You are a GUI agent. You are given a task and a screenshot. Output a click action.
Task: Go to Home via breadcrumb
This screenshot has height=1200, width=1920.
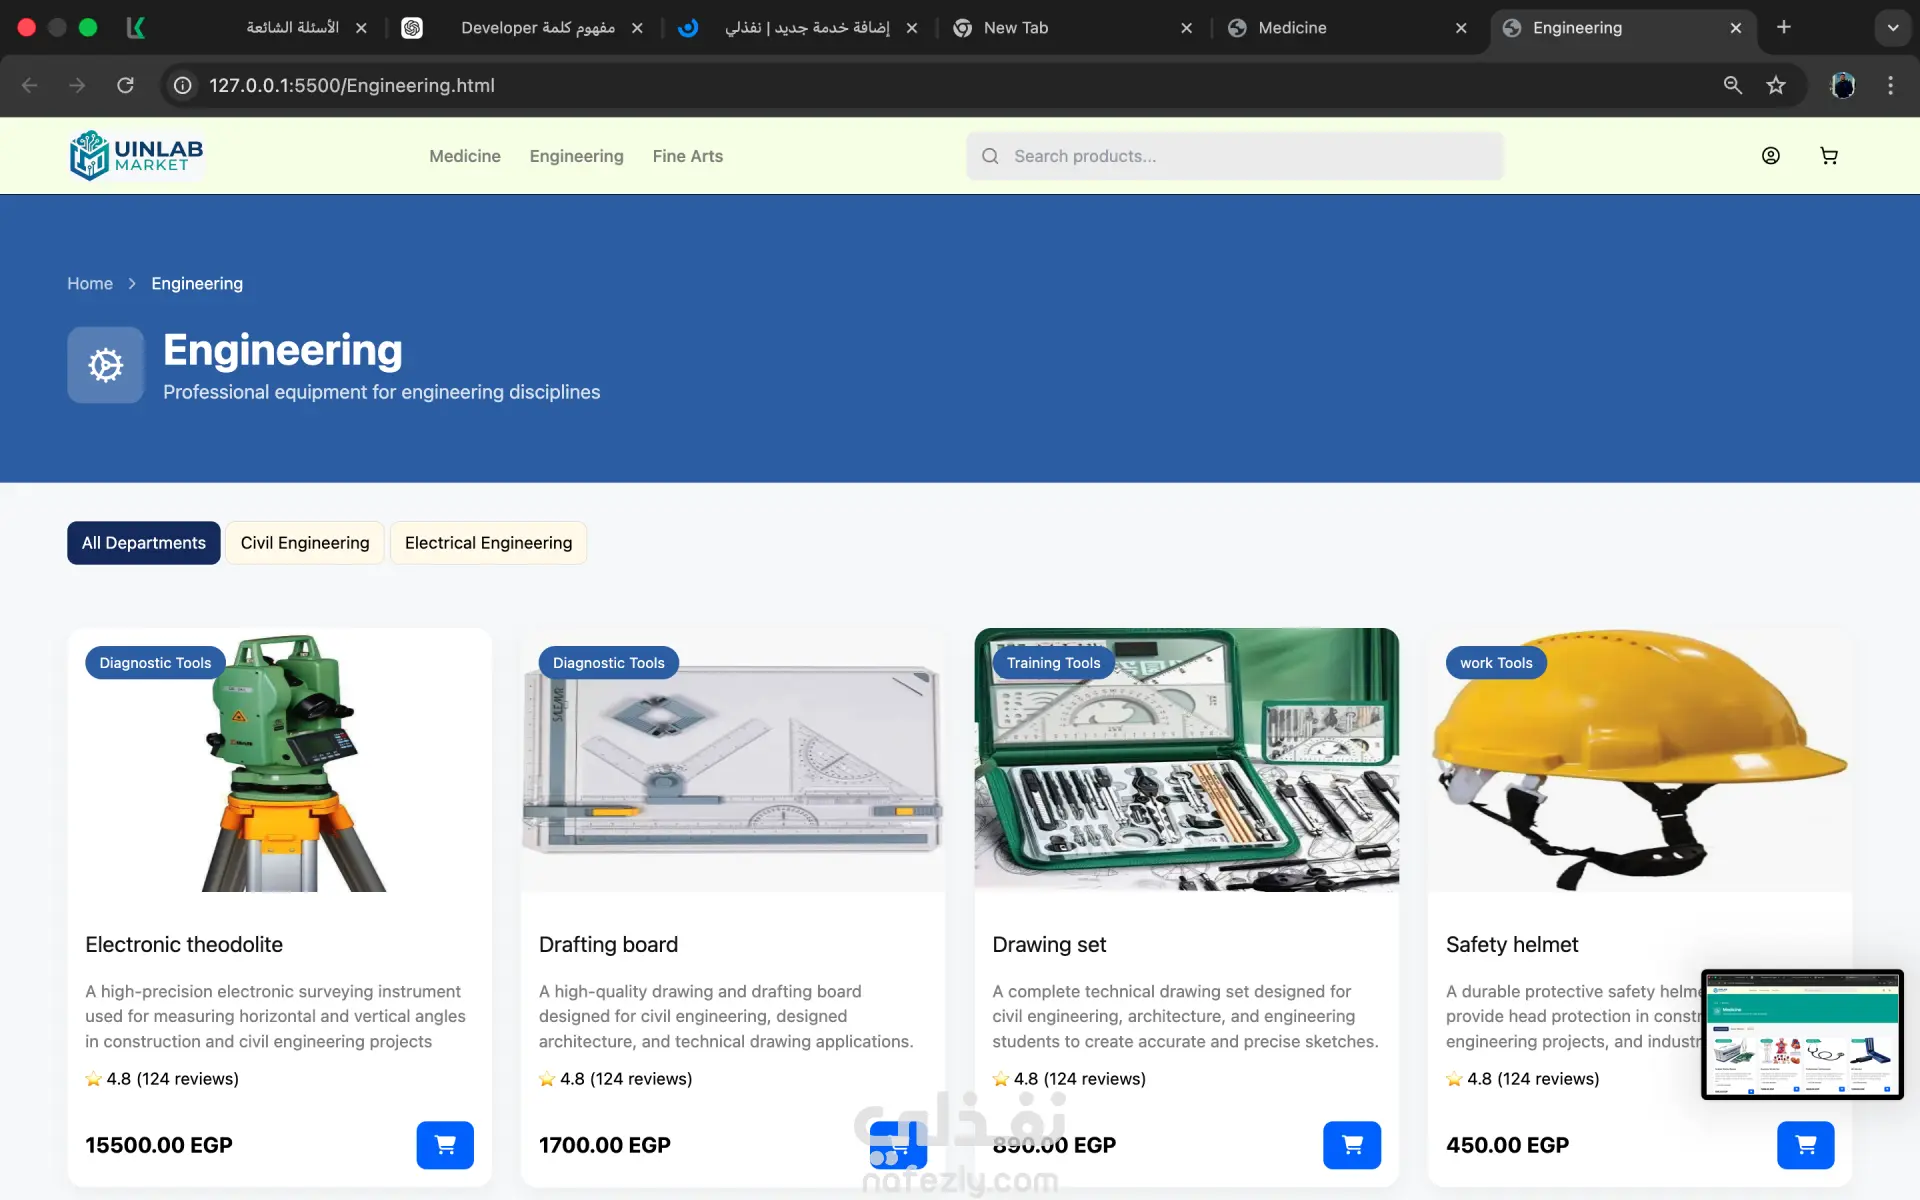[90, 284]
